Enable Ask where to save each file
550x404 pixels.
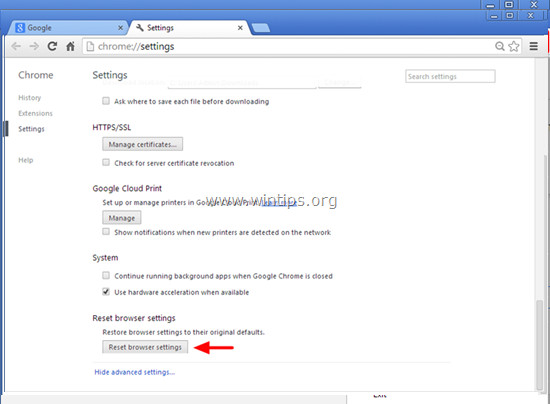coord(106,101)
